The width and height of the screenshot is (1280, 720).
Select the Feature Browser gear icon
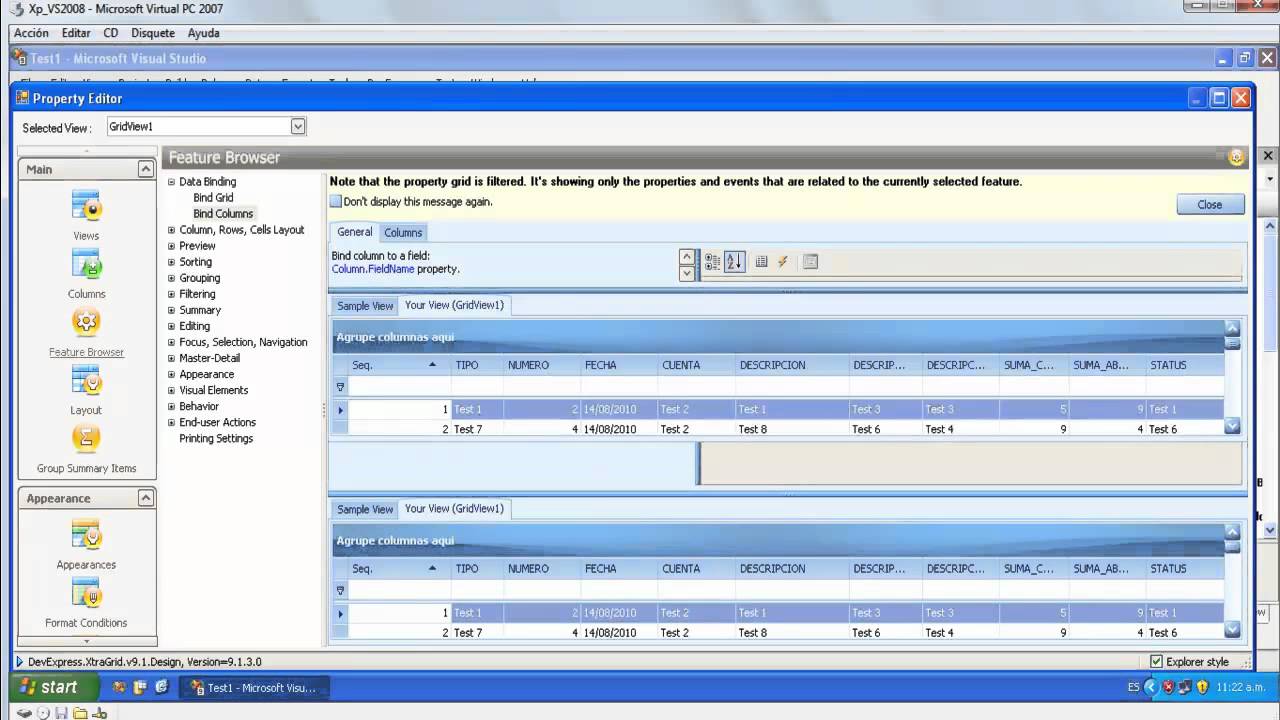(86, 322)
